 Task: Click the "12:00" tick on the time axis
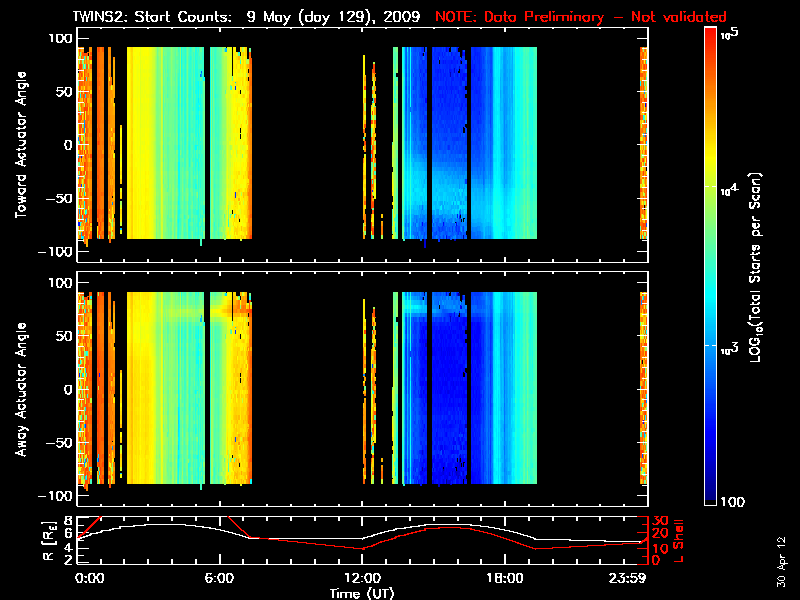[361, 578]
